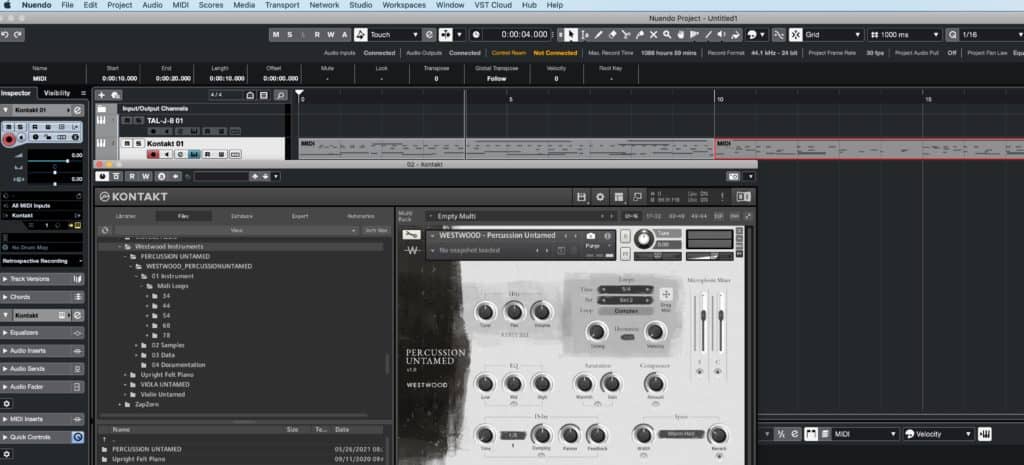Switch to Visibility tab
This screenshot has width=1024, height=465.
(57, 93)
